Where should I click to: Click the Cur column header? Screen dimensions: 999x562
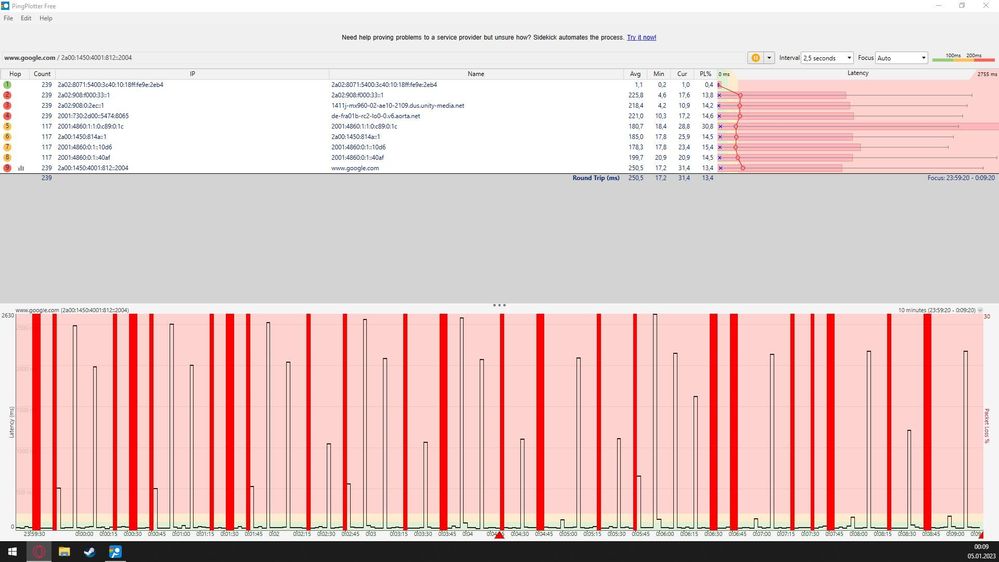[x=682, y=74]
